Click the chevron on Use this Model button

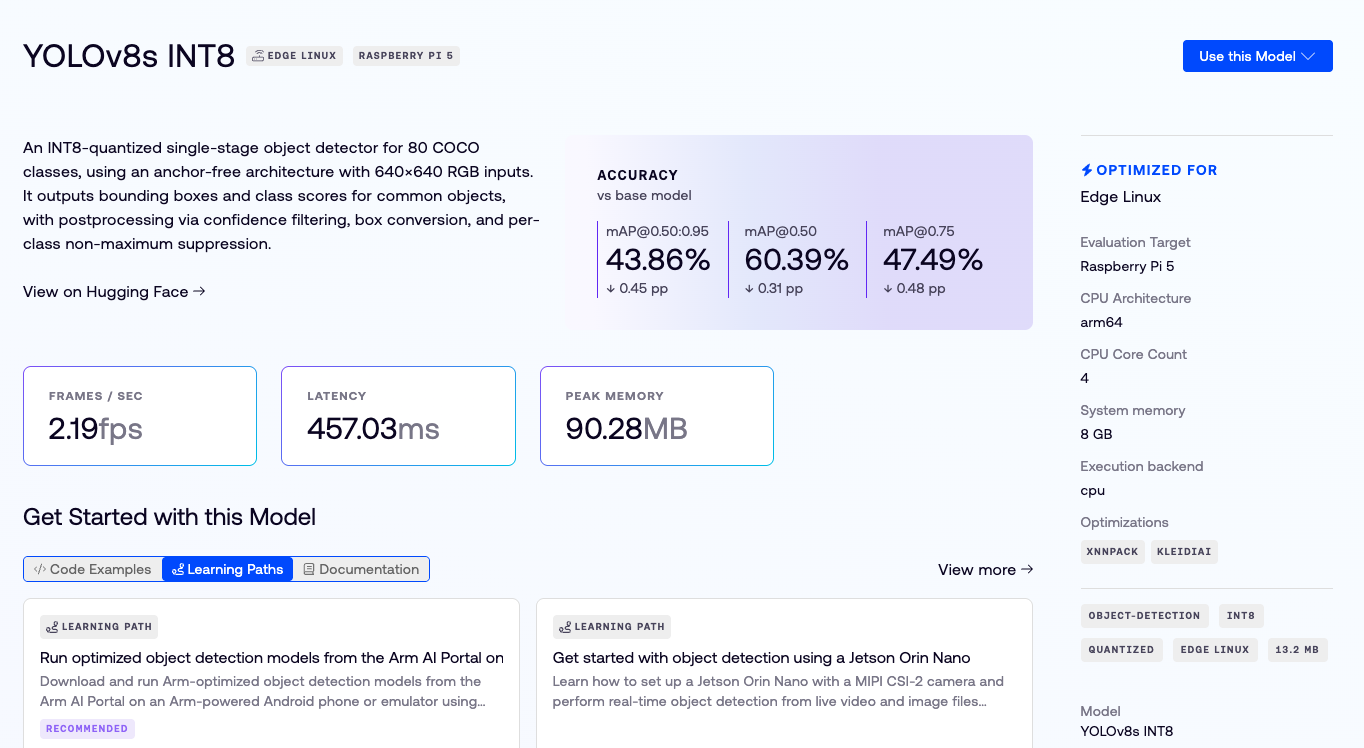point(1308,56)
